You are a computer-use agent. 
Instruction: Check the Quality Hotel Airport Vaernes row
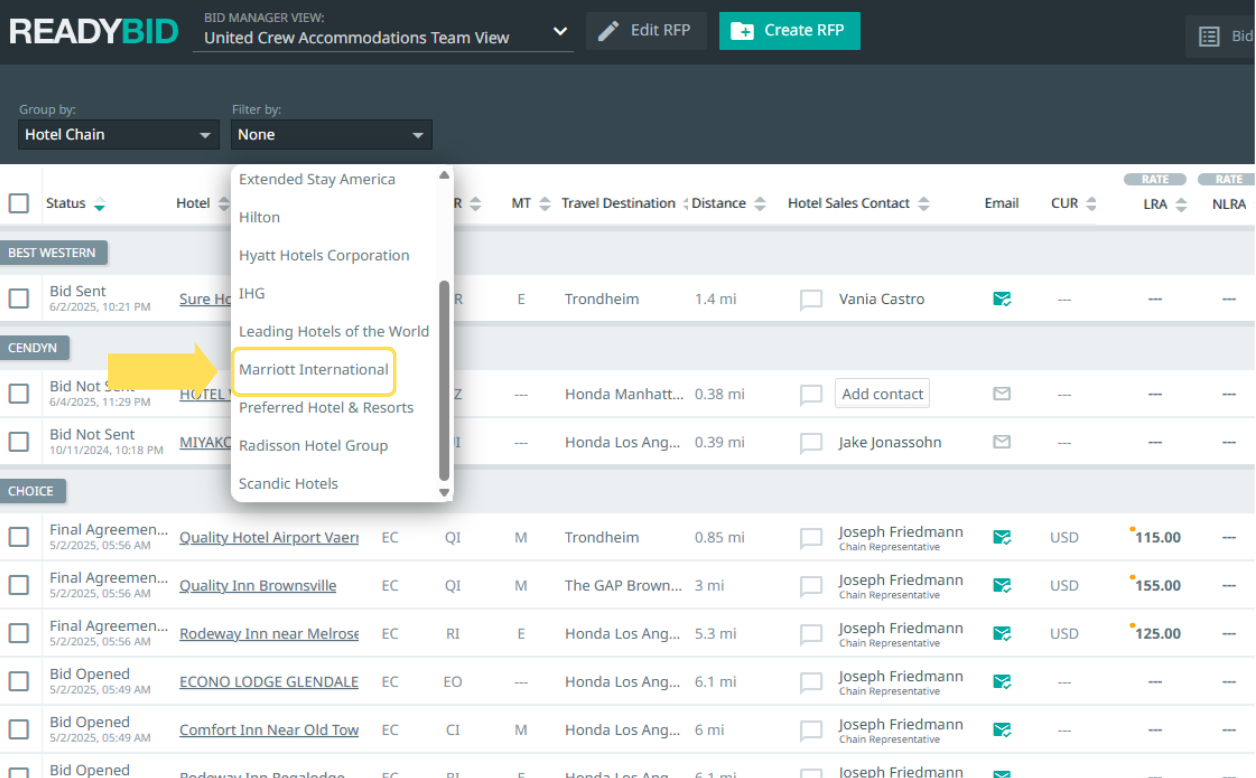coord(19,538)
